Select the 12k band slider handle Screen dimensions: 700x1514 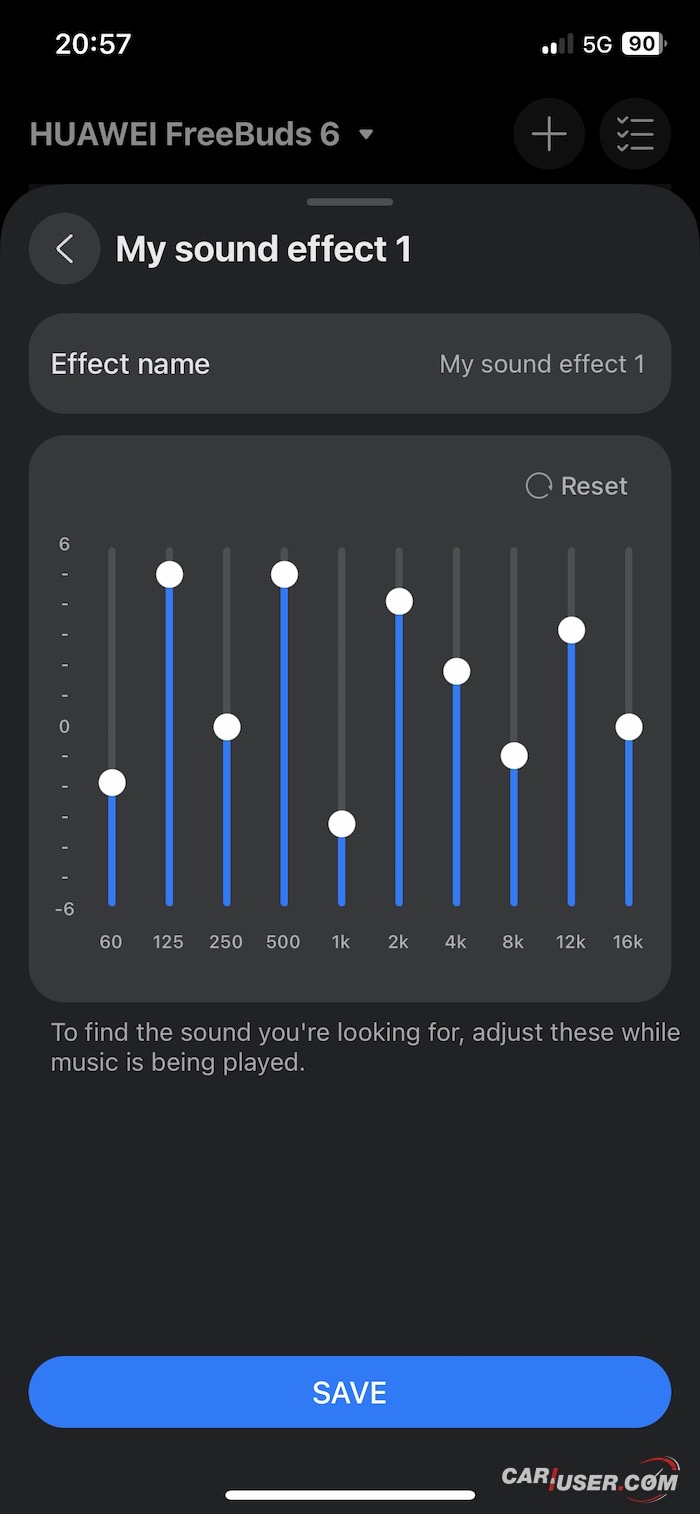click(572, 630)
